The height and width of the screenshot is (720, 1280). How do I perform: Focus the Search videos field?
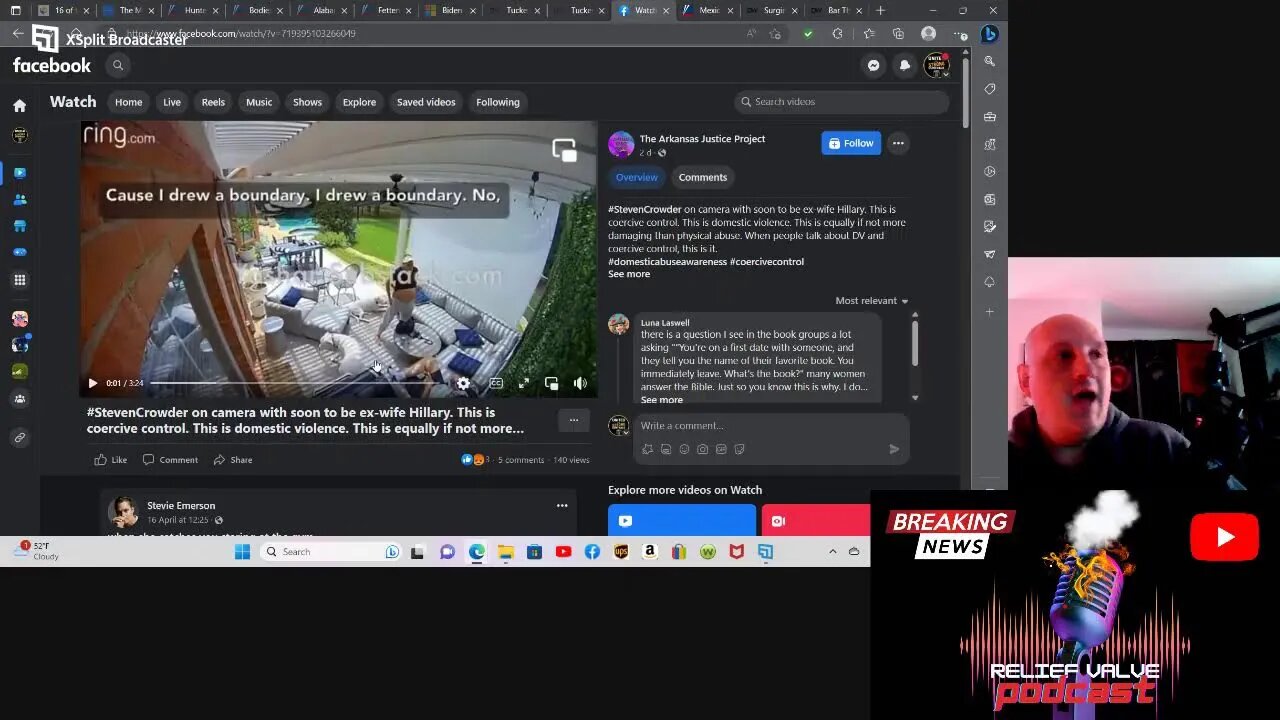[841, 102]
